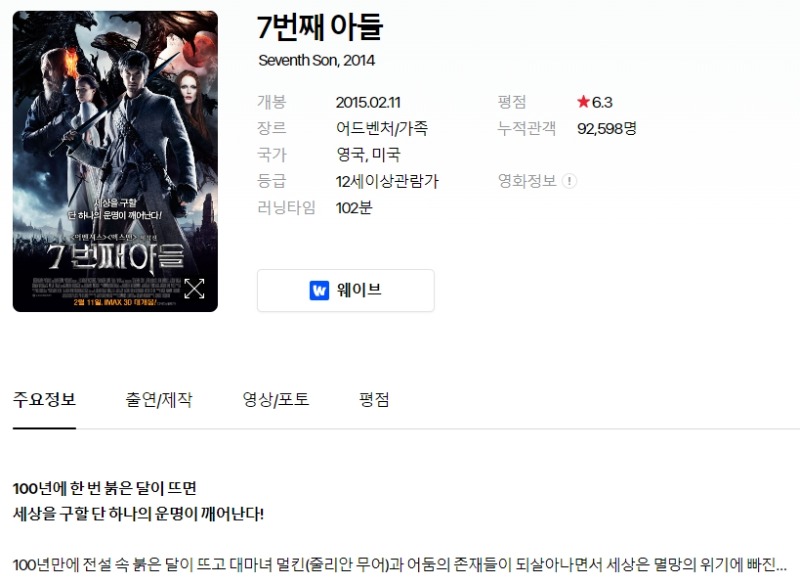This screenshot has width=800, height=584.
Task: Click the bold synopsis headline 100년에 한 번
Action: (x=105, y=488)
